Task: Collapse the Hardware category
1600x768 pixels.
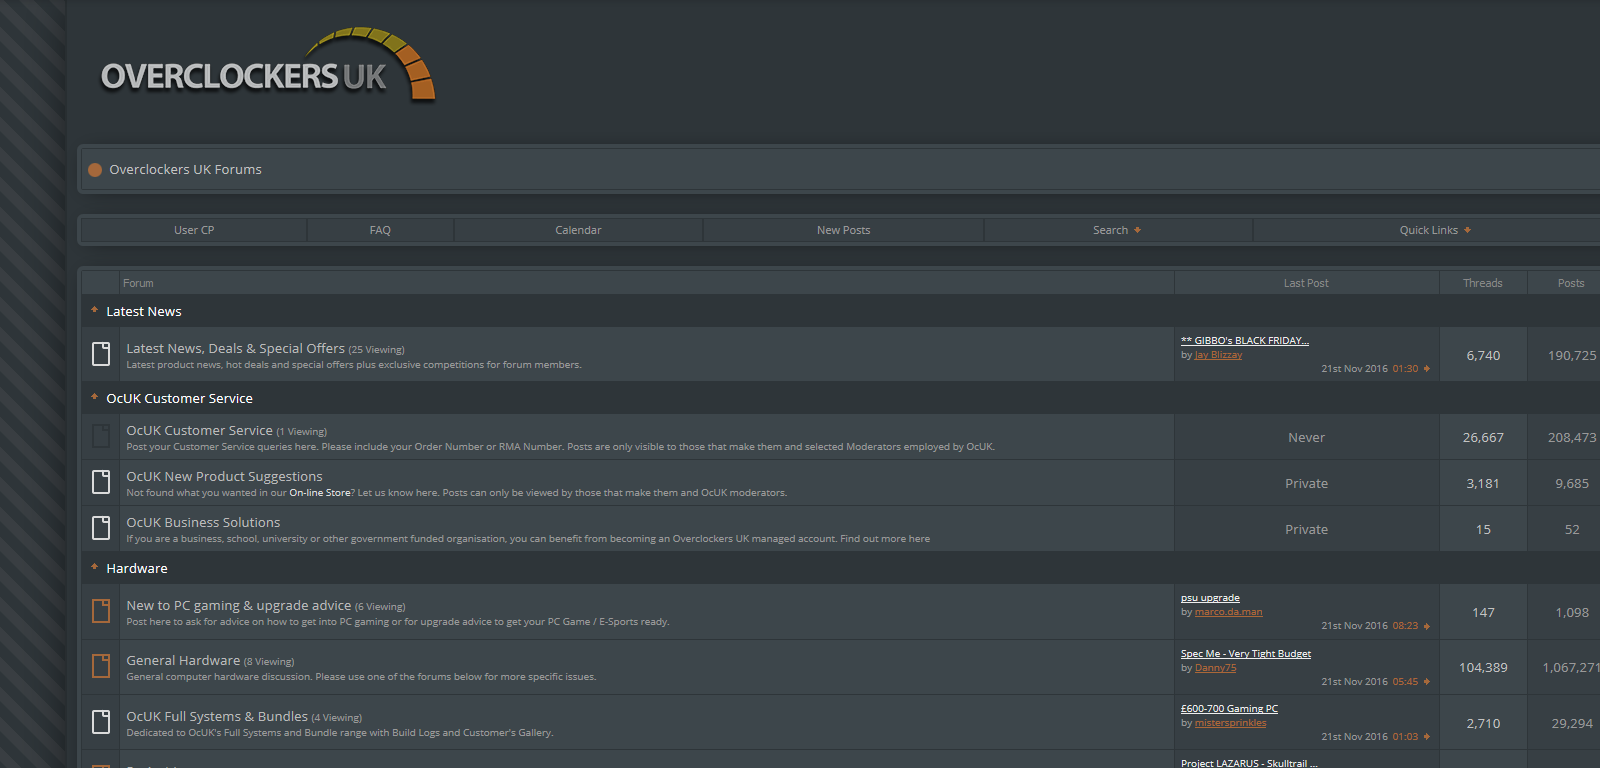Action: [x=94, y=567]
